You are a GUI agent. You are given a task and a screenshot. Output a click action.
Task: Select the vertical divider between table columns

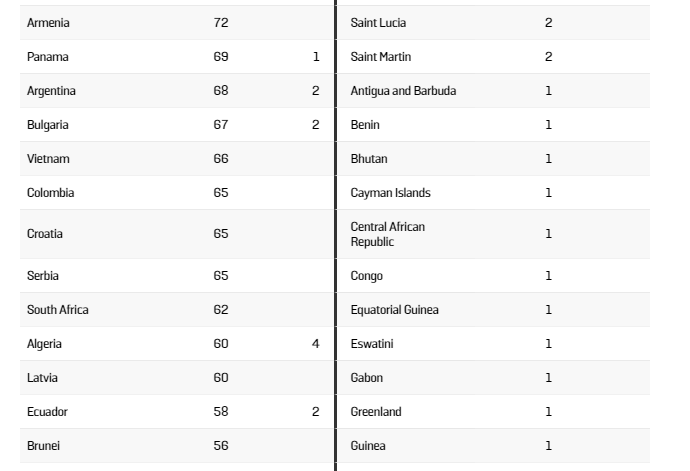pos(335,236)
